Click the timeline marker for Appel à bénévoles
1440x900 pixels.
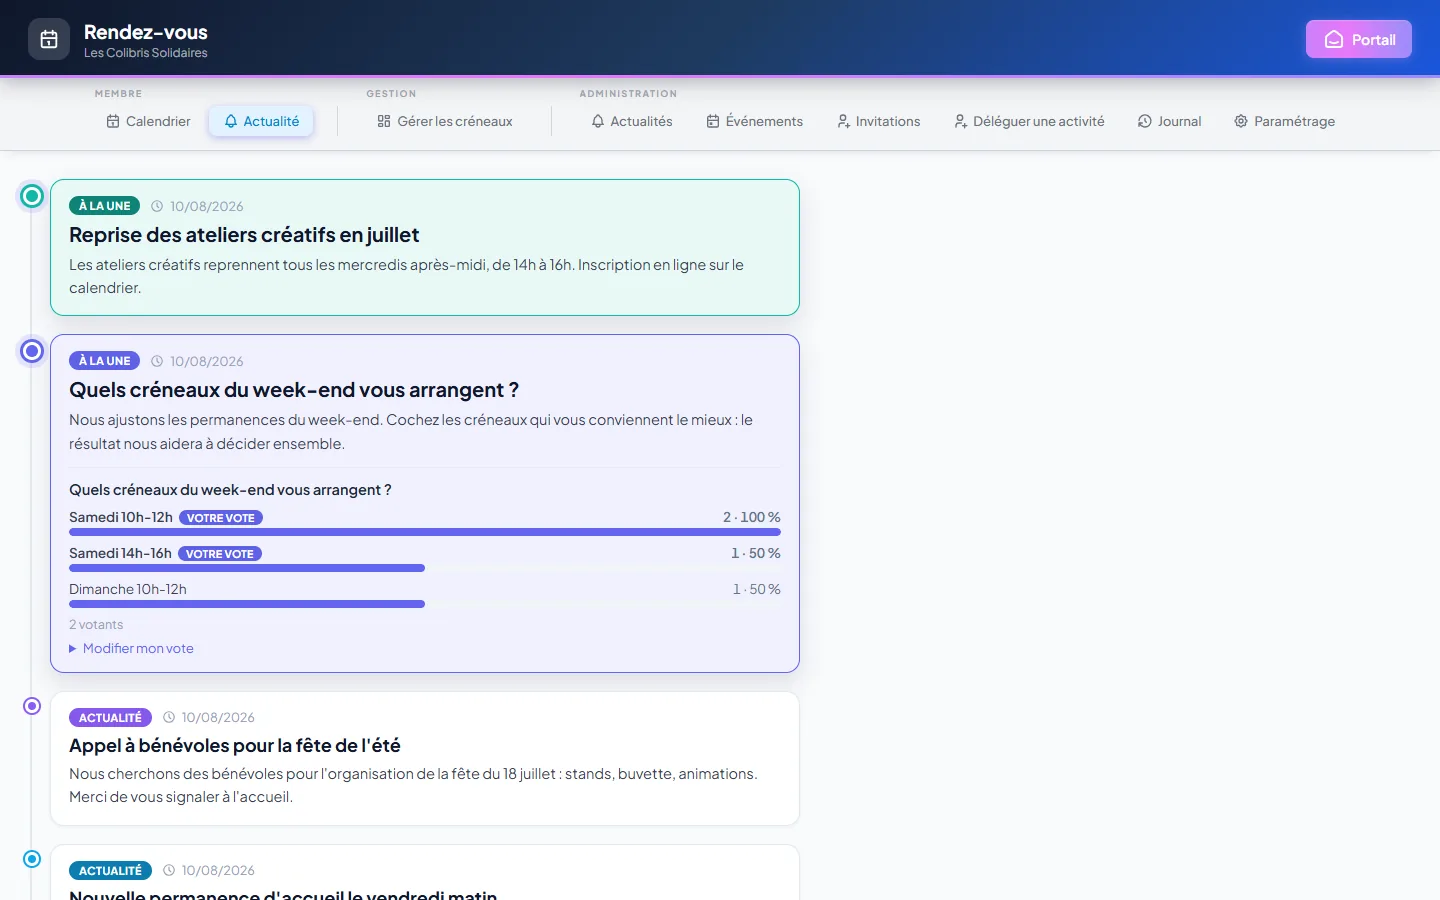point(32,706)
